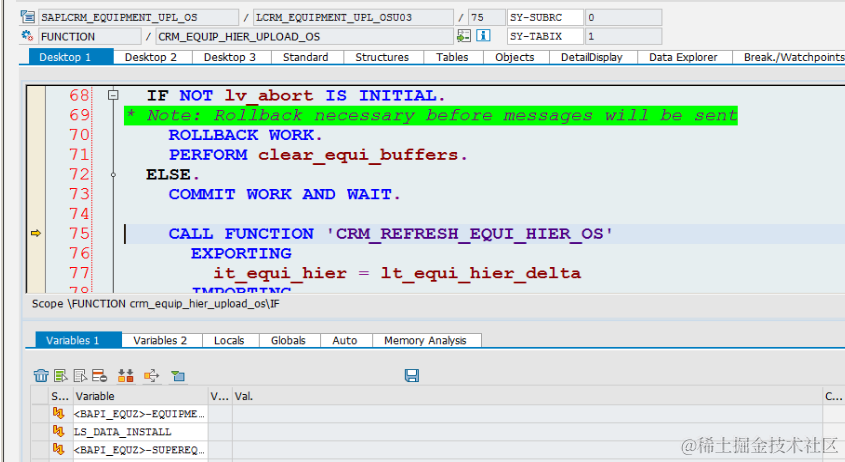Image resolution: width=845 pixels, height=462 pixels.
Task: Open the Tables tab
Action: pos(452,57)
